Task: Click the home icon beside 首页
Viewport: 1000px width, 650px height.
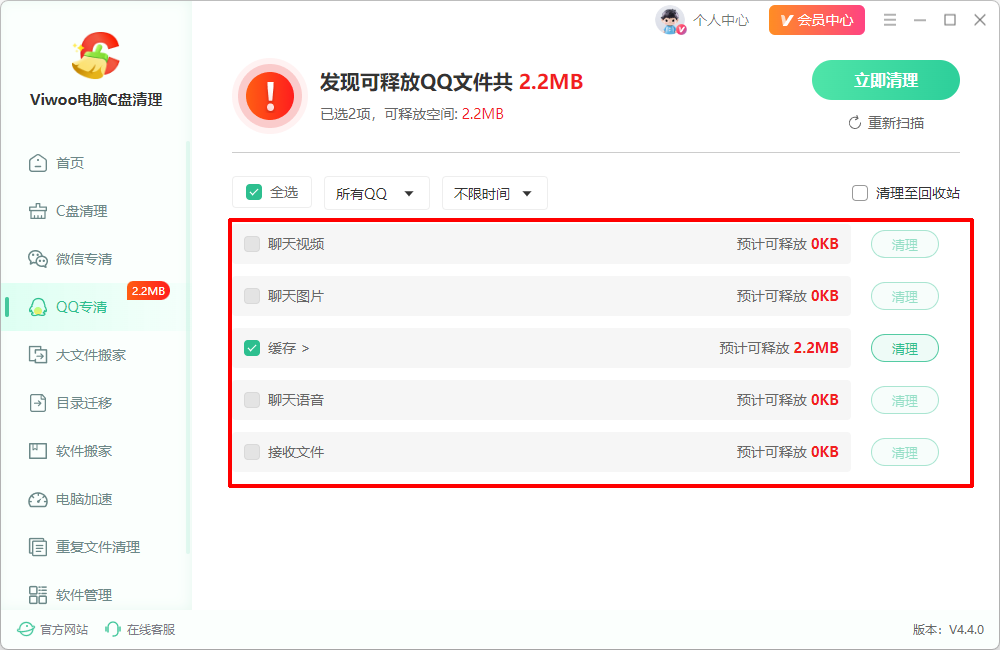Action: click(x=38, y=163)
